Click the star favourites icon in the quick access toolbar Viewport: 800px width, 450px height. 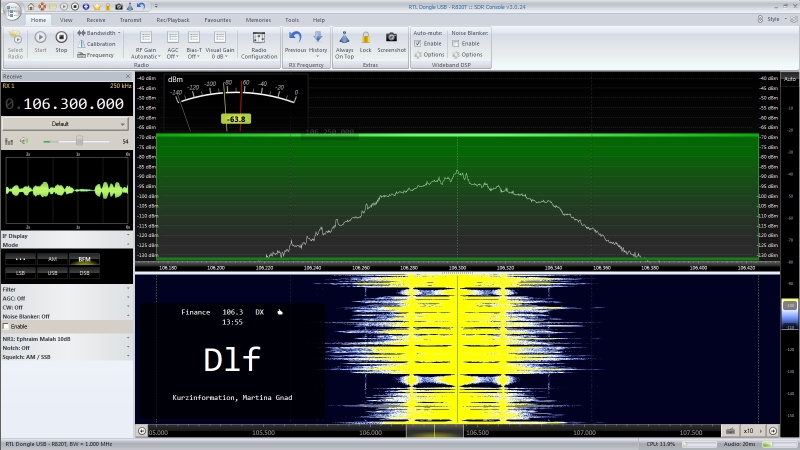coord(97,7)
